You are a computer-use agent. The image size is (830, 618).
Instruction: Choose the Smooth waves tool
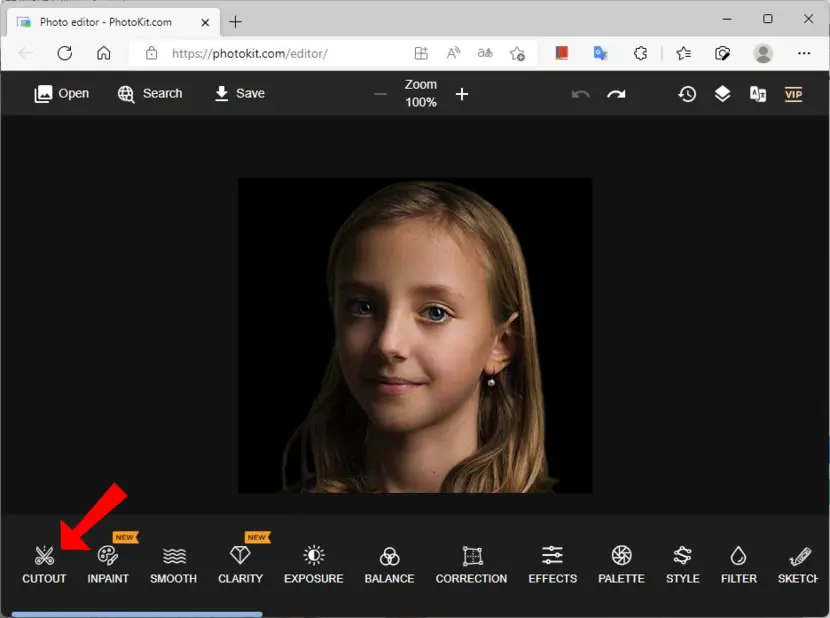(174, 565)
